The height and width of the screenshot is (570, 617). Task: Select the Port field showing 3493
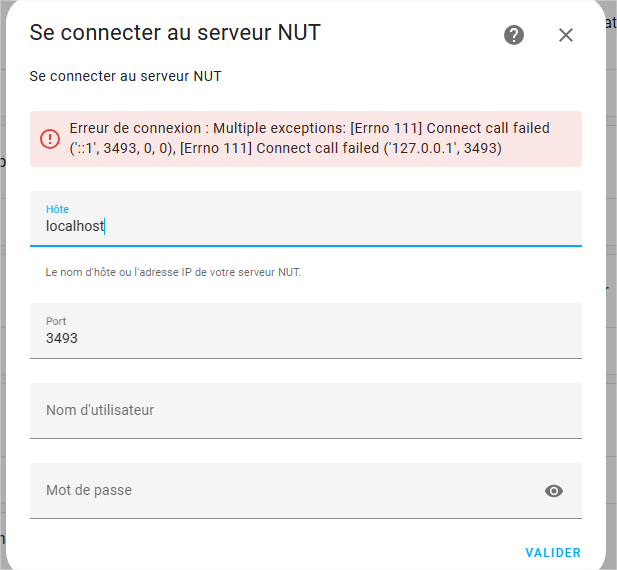pos(306,331)
